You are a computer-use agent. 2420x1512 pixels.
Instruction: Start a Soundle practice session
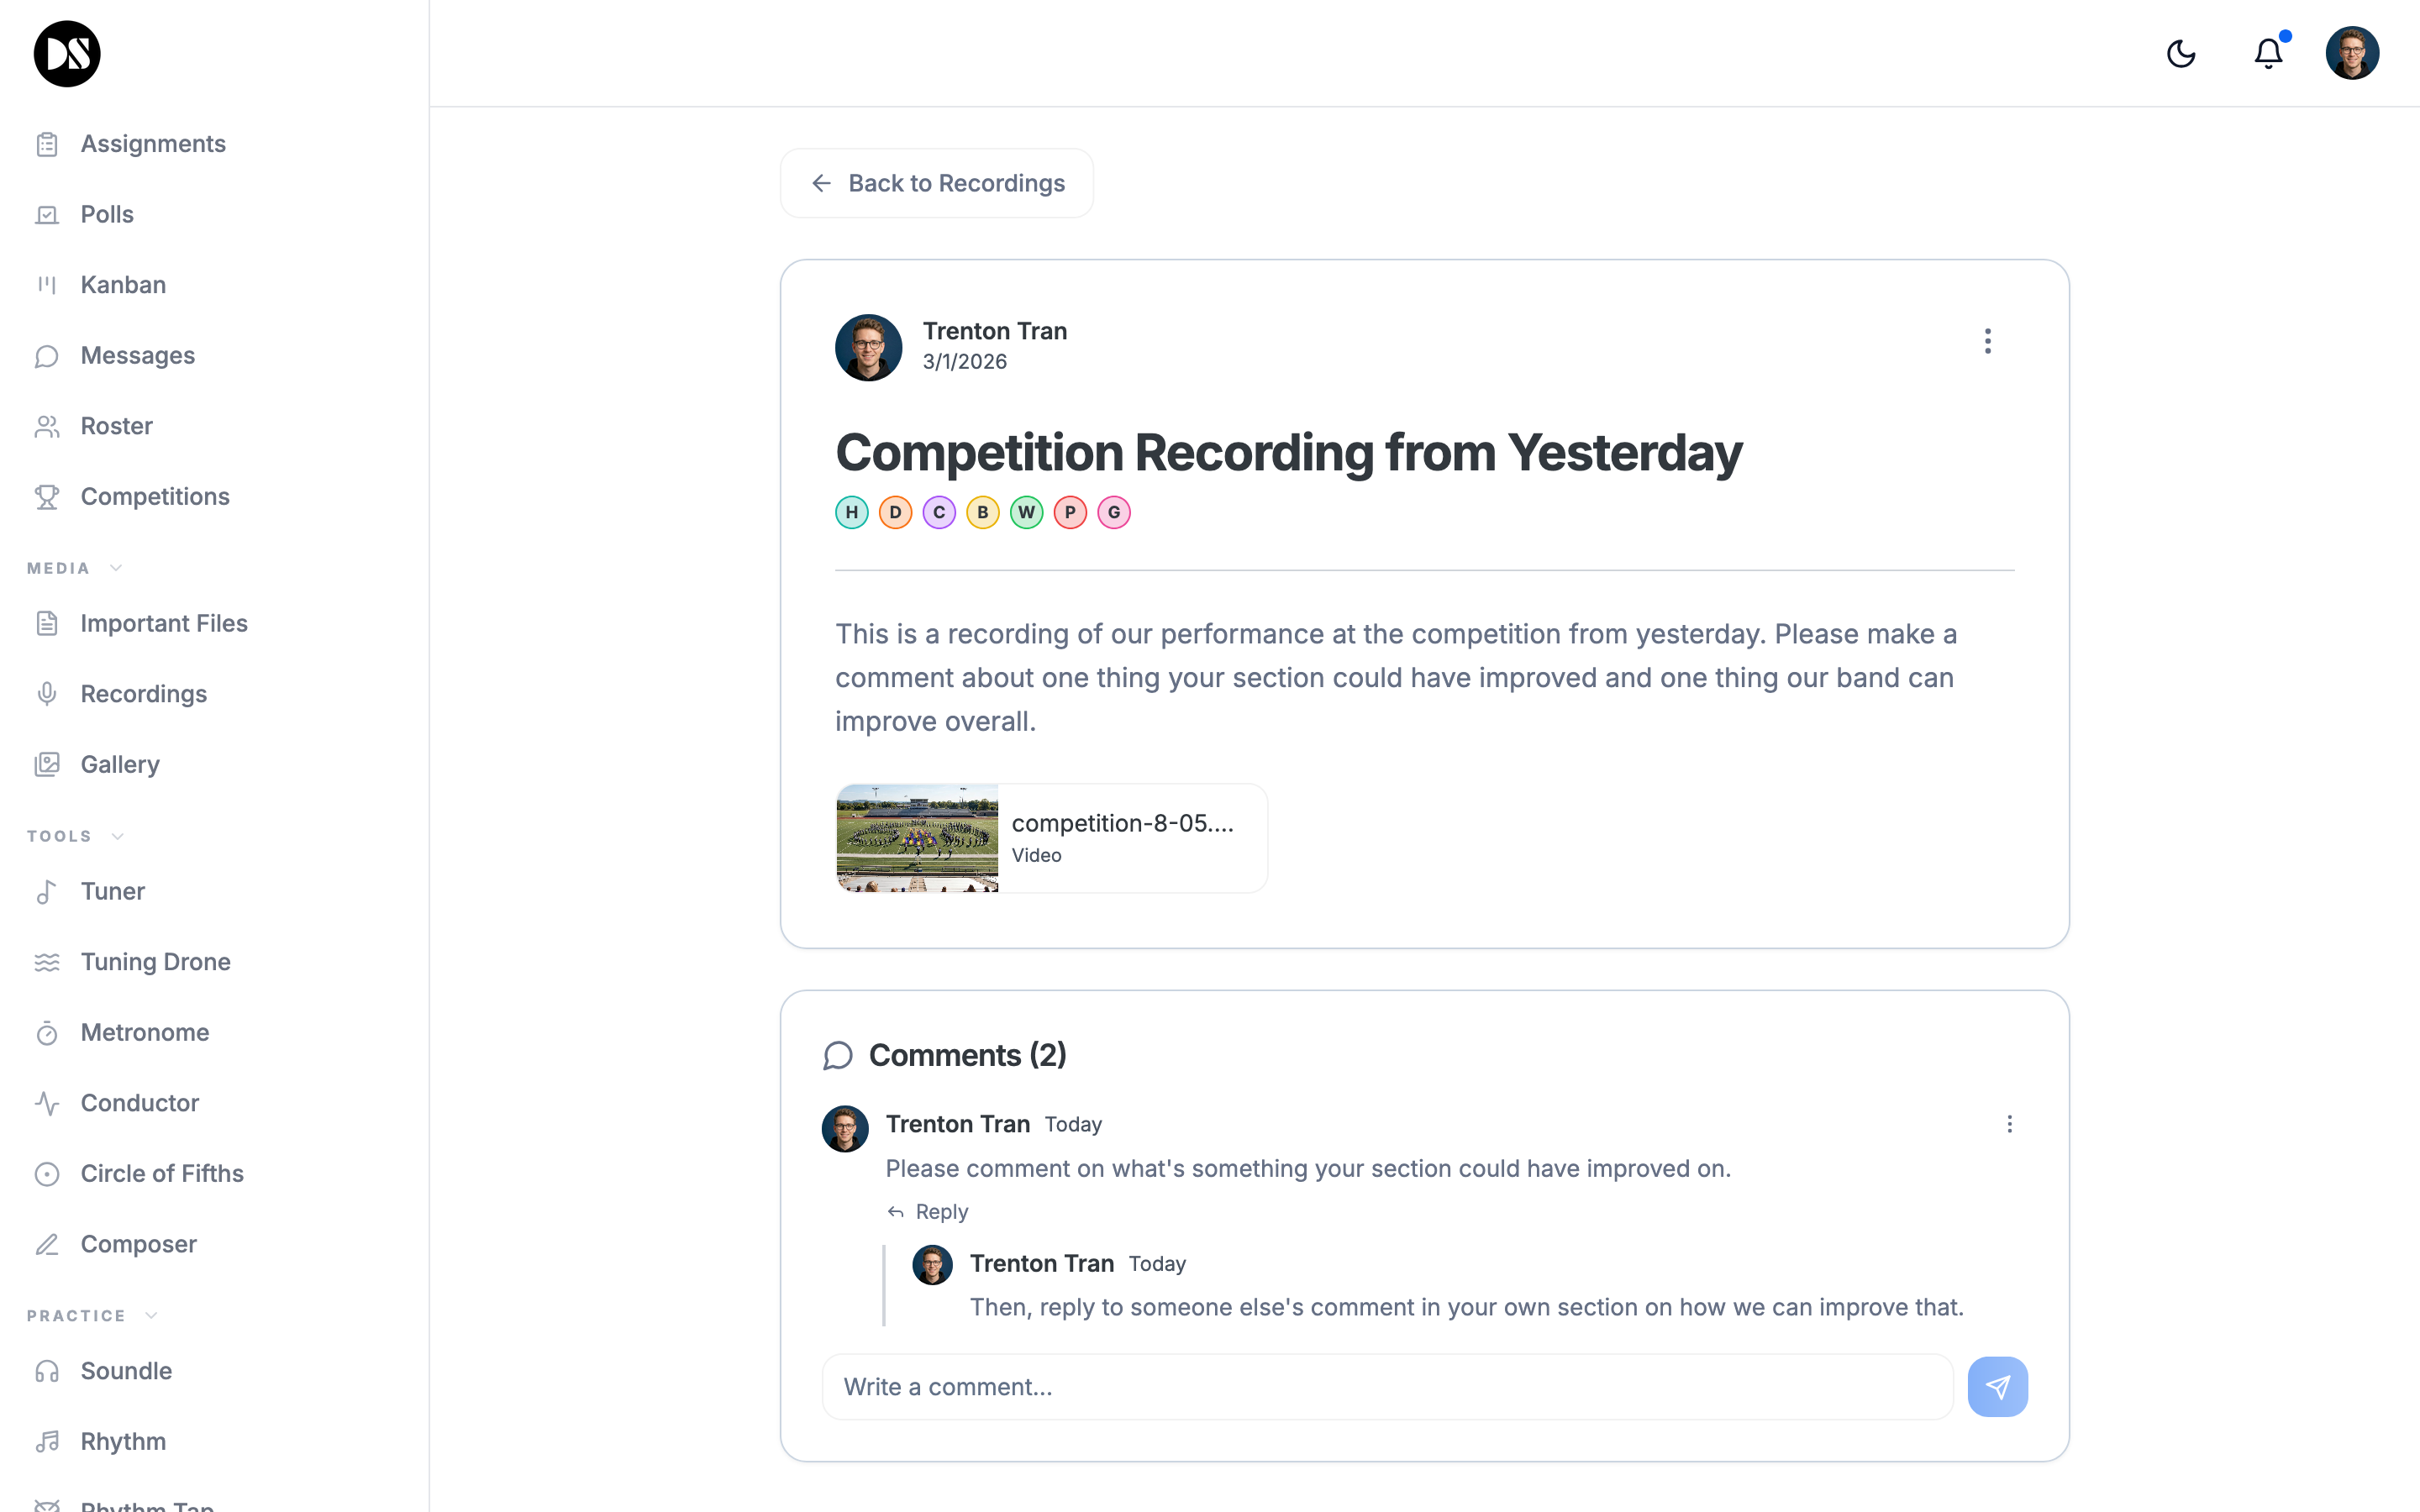[x=126, y=1370]
